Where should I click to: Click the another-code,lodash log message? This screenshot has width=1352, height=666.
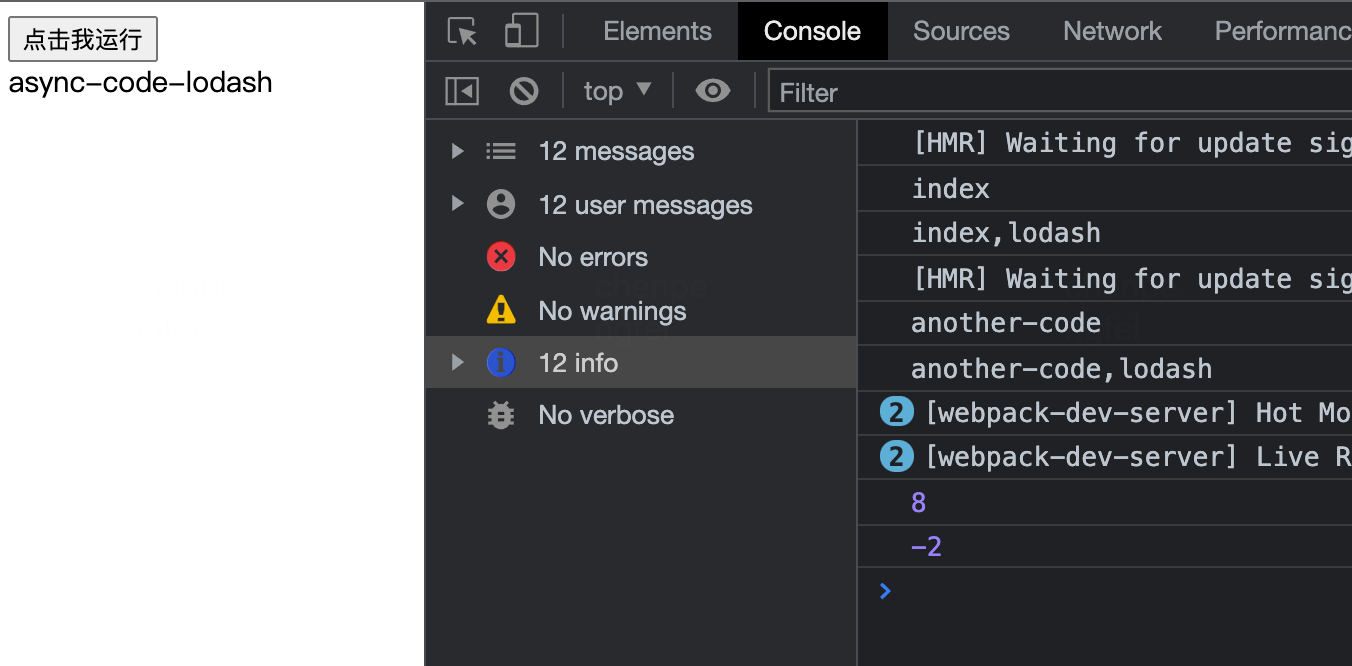click(x=1061, y=369)
